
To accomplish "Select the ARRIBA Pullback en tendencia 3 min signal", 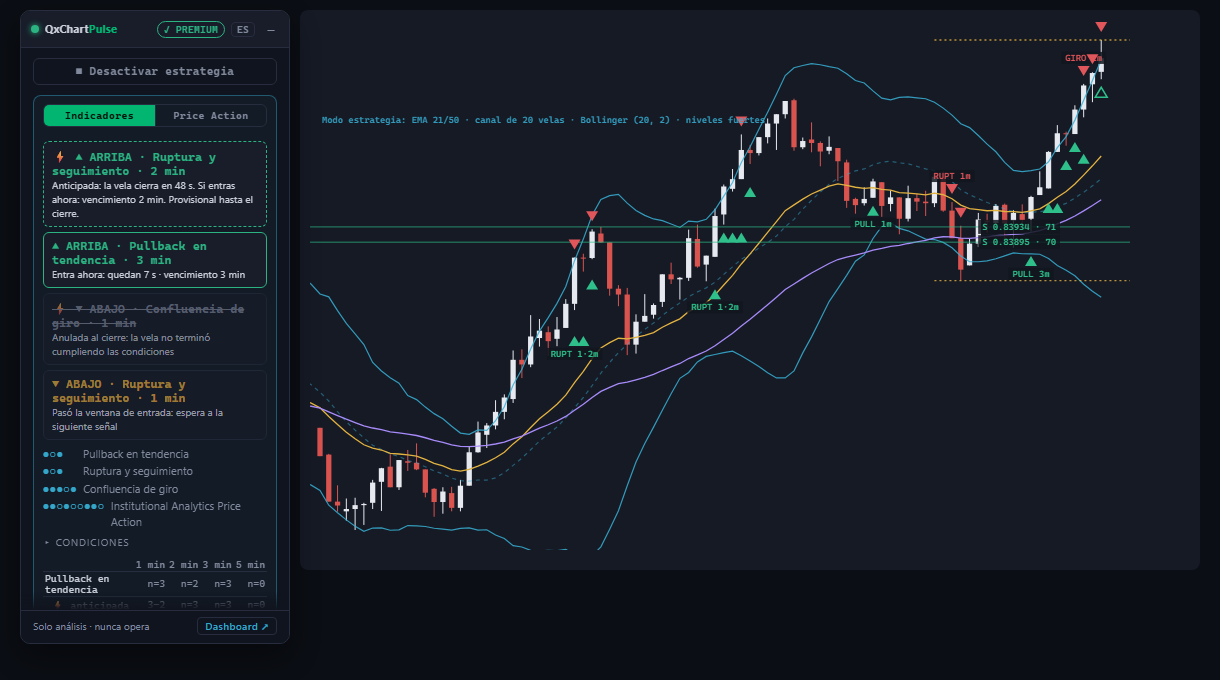I will point(155,260).
